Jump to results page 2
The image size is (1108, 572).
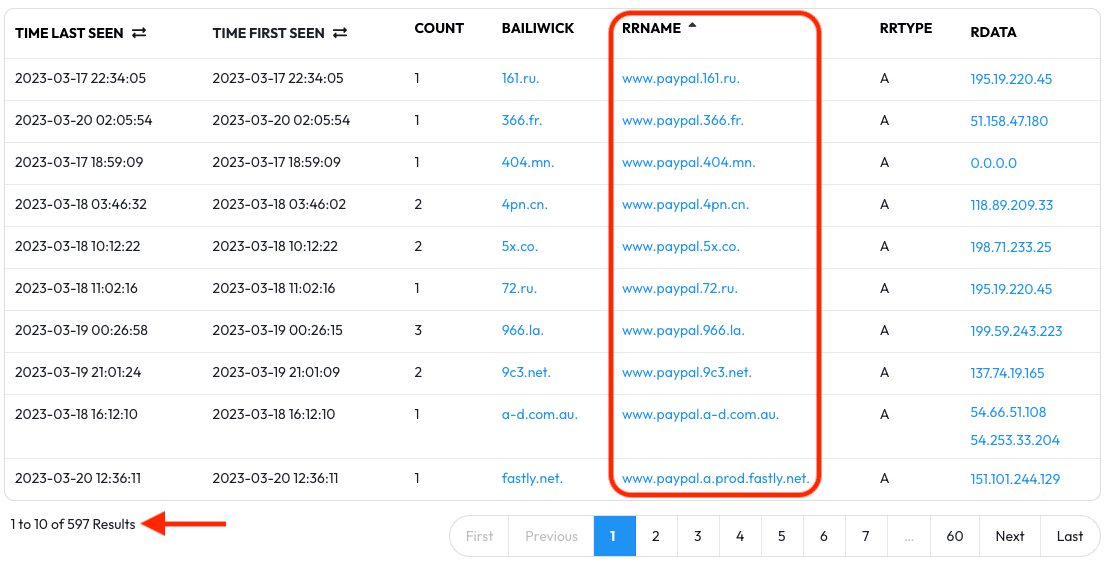click(656, 536)
